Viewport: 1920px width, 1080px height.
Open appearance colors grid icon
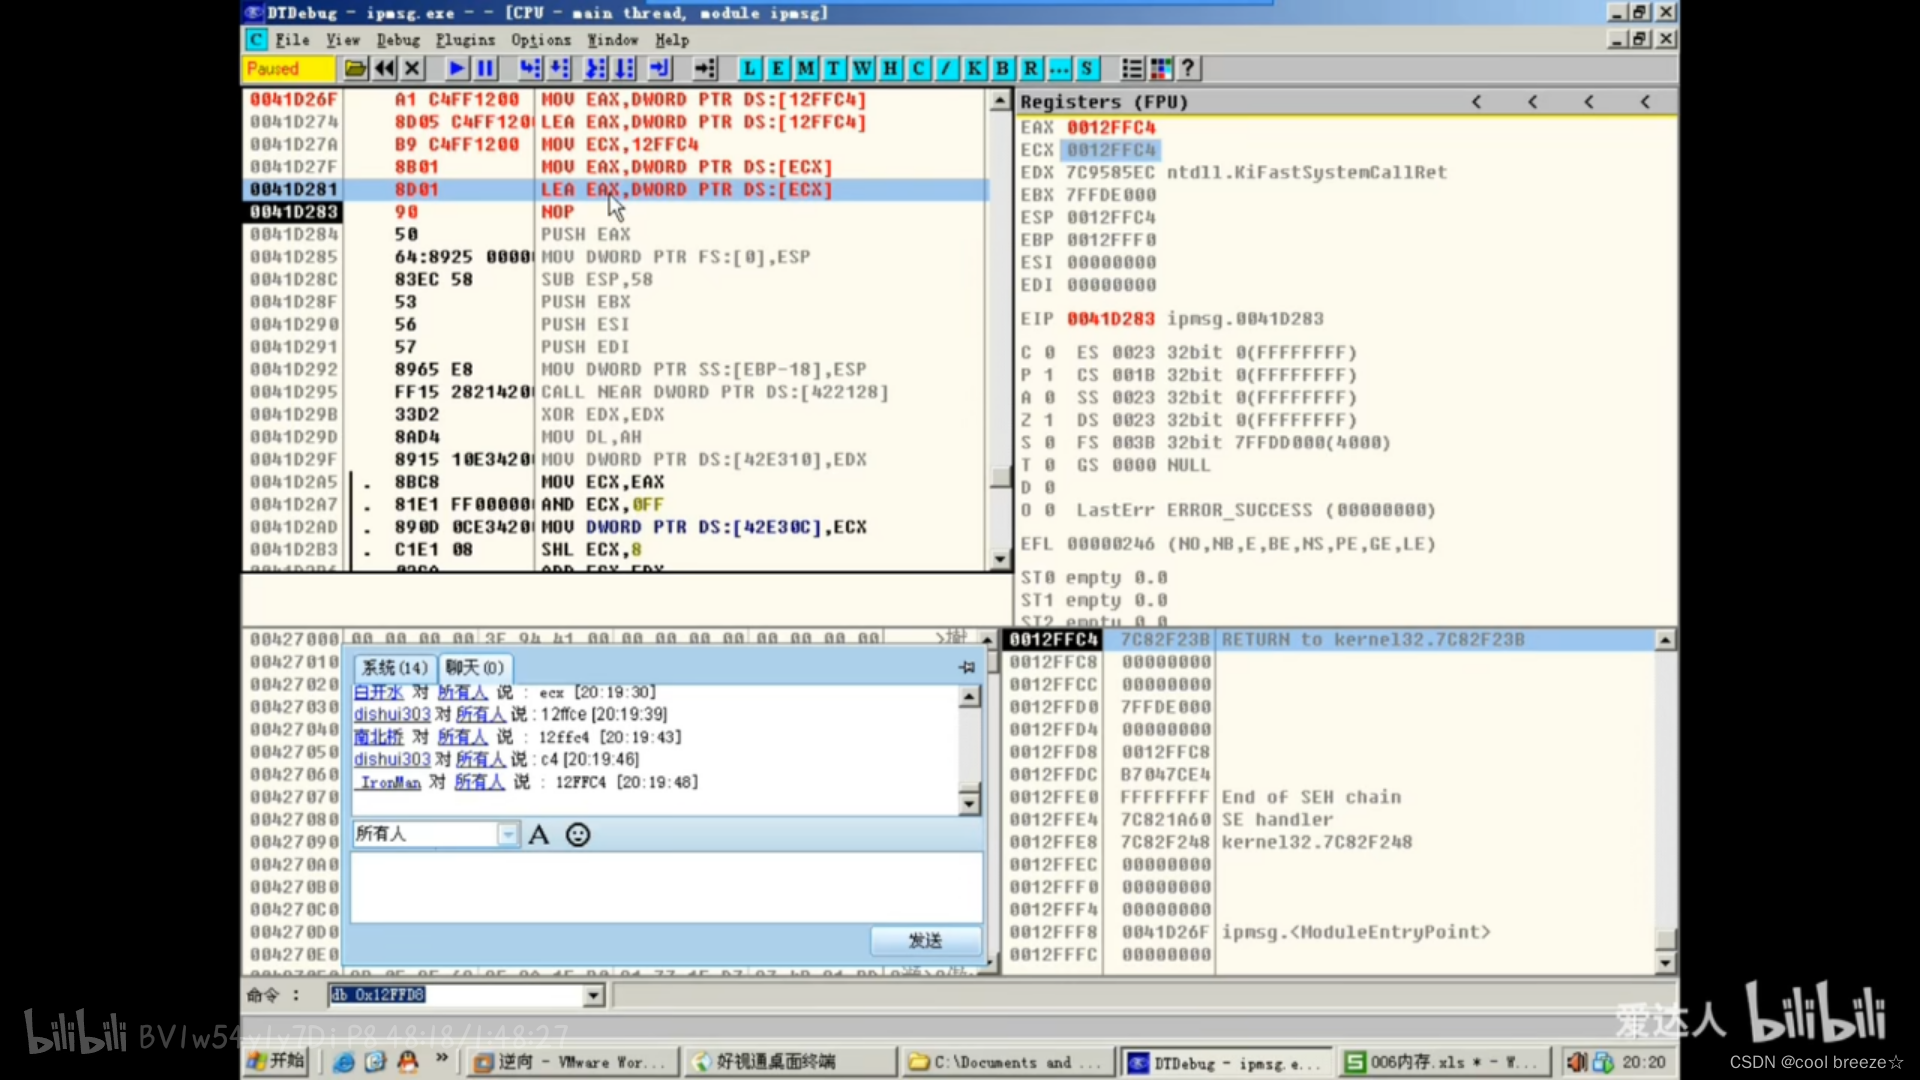(1160, 69)
